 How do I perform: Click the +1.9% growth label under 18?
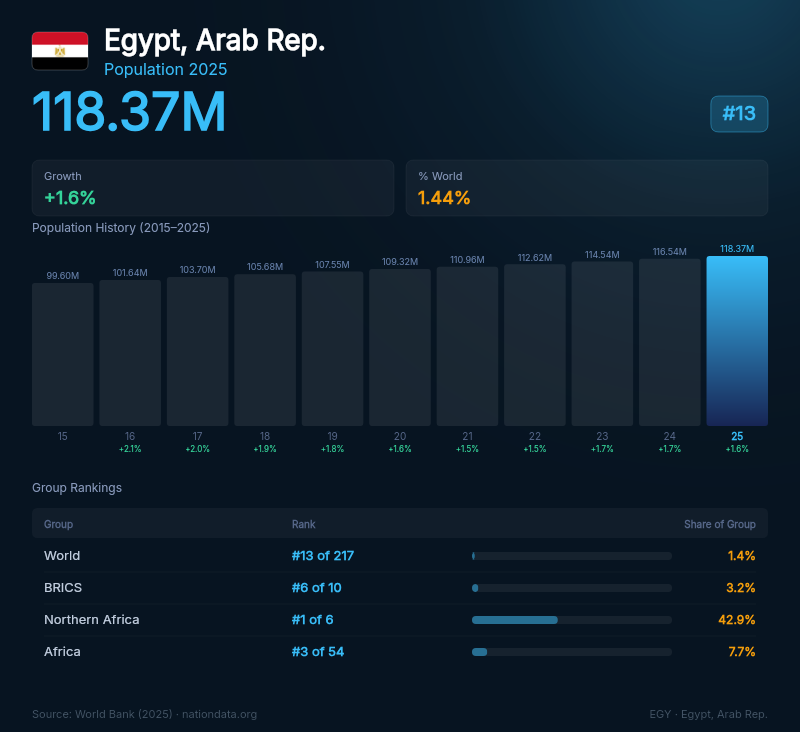pos(265,449)
